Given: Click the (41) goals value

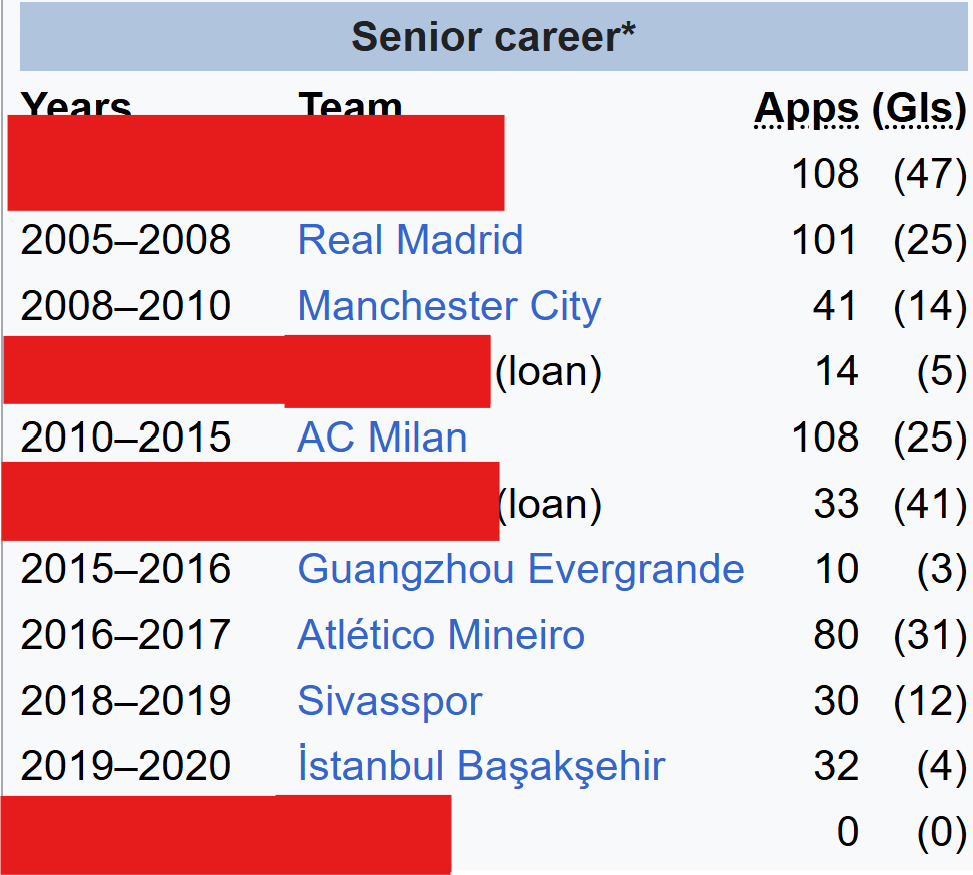Looking at the screenshot, I should (929, 504).
